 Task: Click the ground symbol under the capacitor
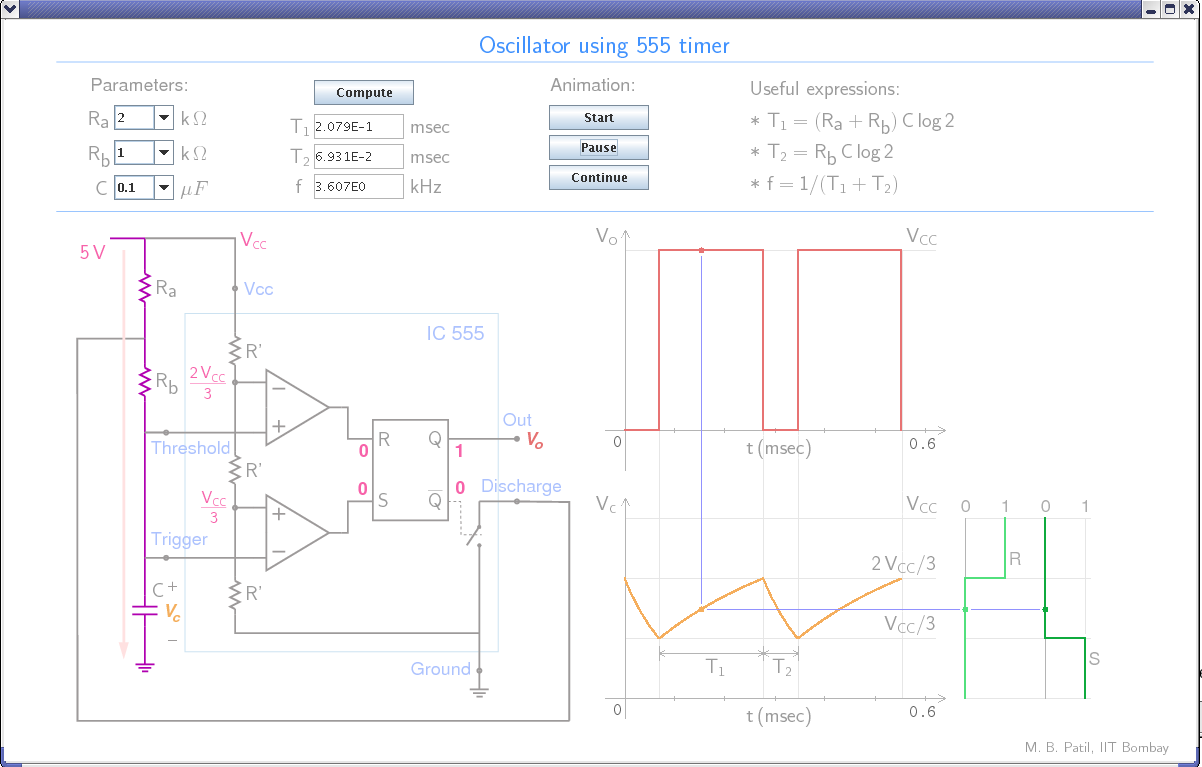145,667
